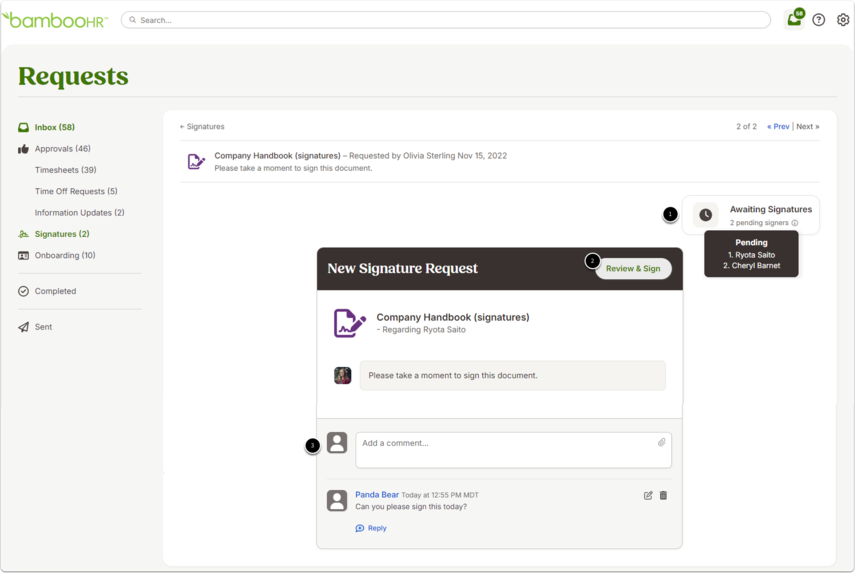855x573 pixels.
Task: Open Timesheets (39)
Action: click(x=65, y=170)
